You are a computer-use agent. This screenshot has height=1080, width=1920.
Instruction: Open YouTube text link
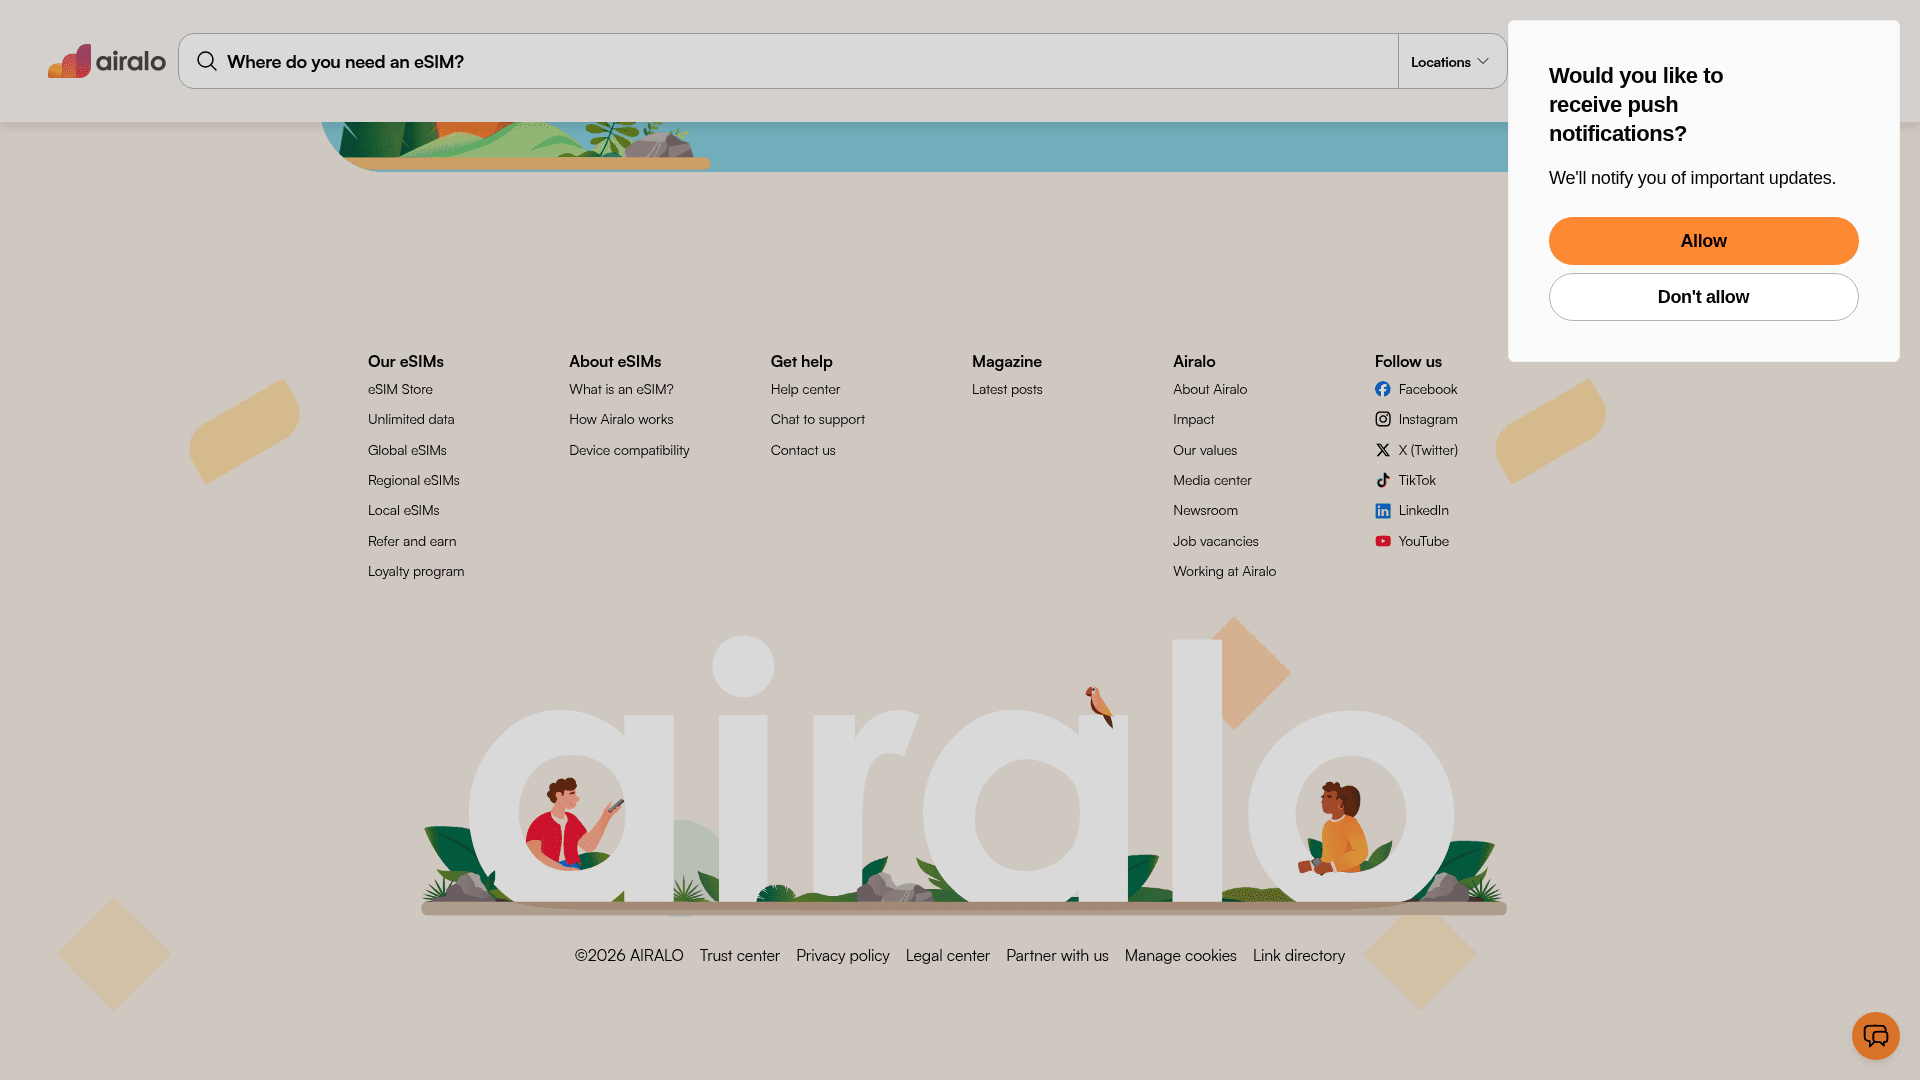tap(1423, 541)
